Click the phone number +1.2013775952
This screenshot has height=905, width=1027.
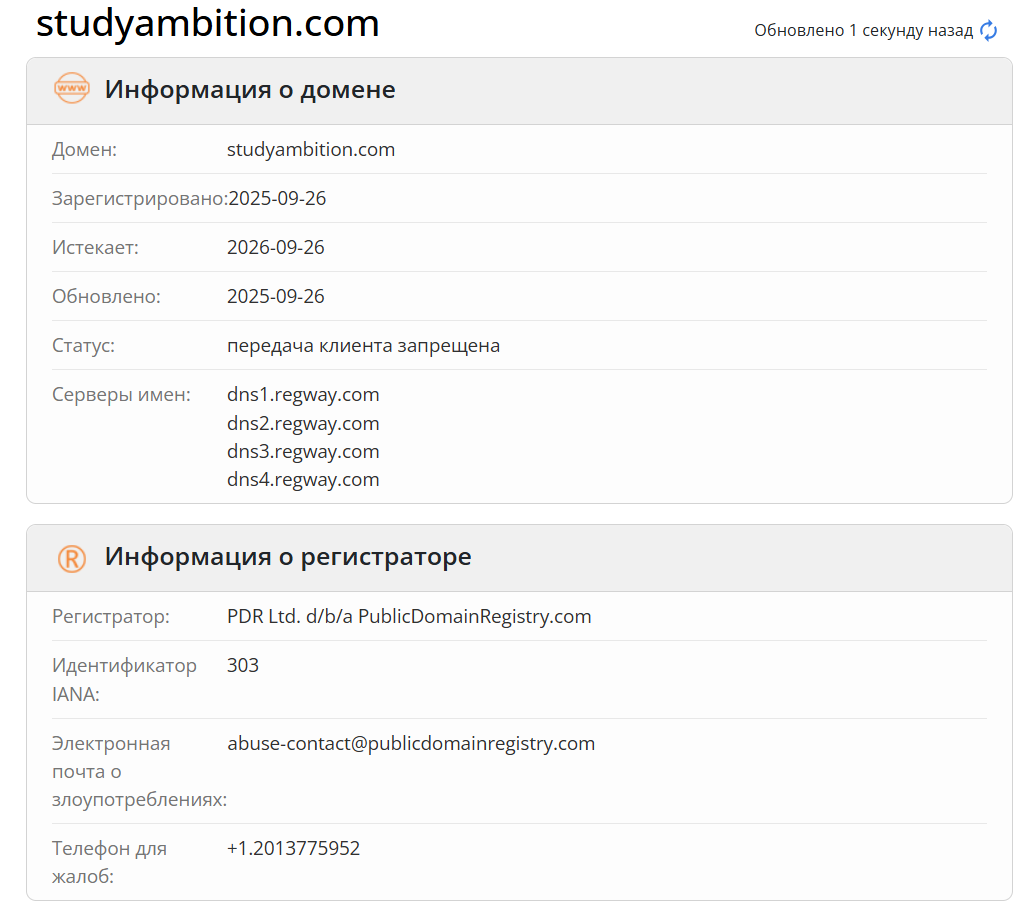[x=293, y=847]
